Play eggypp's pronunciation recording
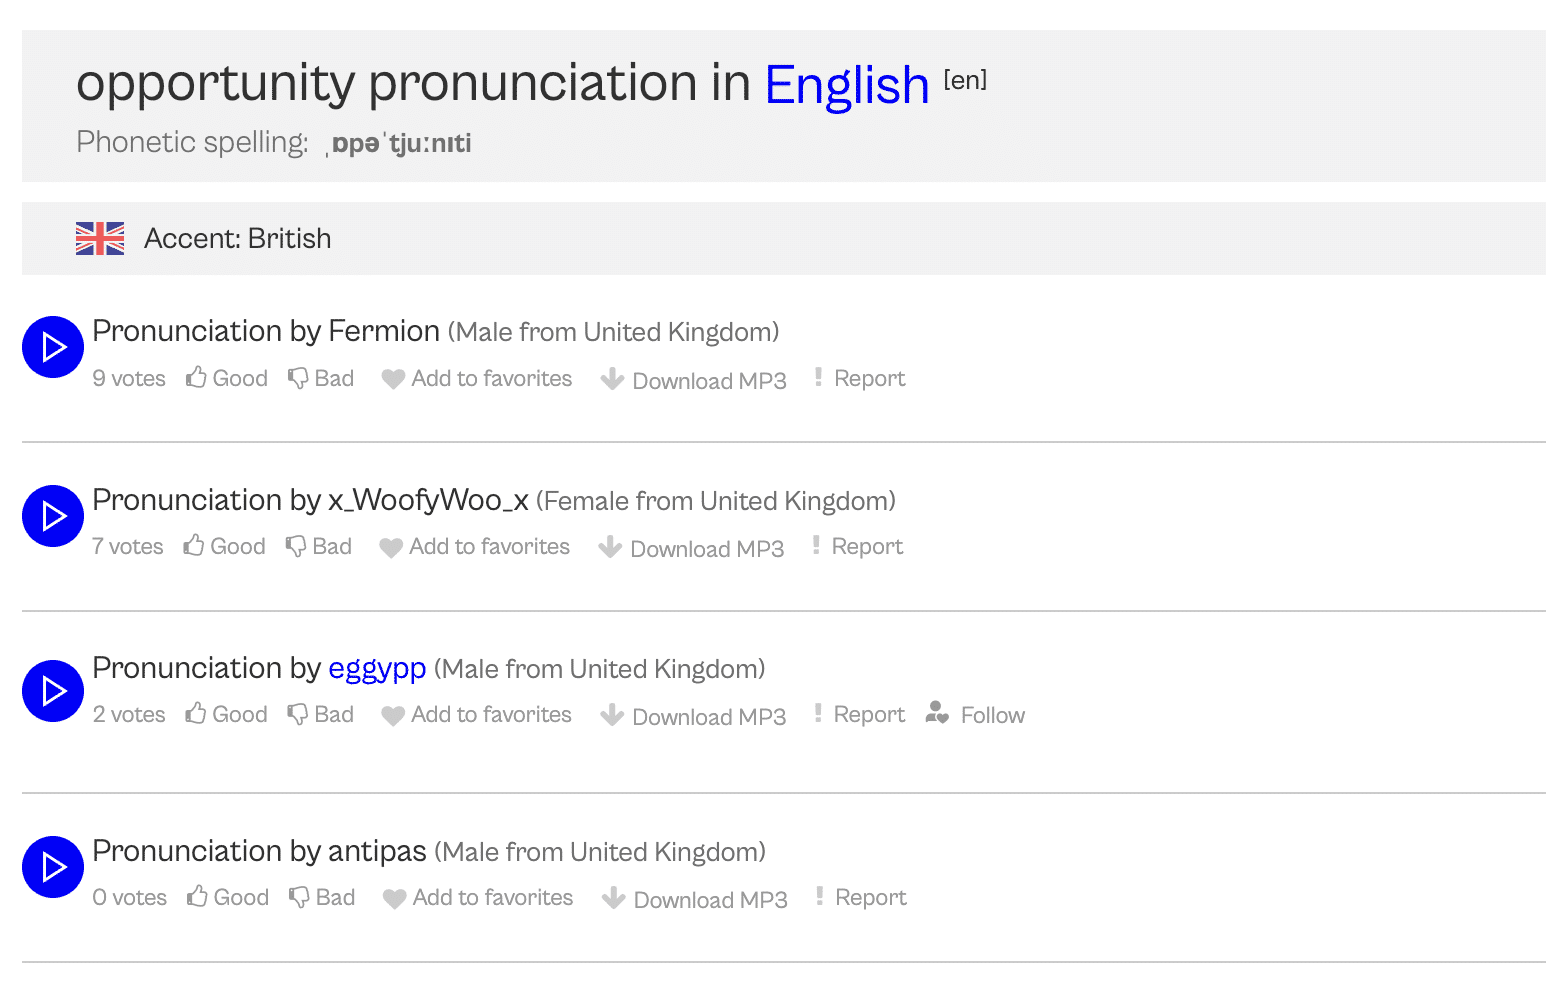 coord(52,690)
